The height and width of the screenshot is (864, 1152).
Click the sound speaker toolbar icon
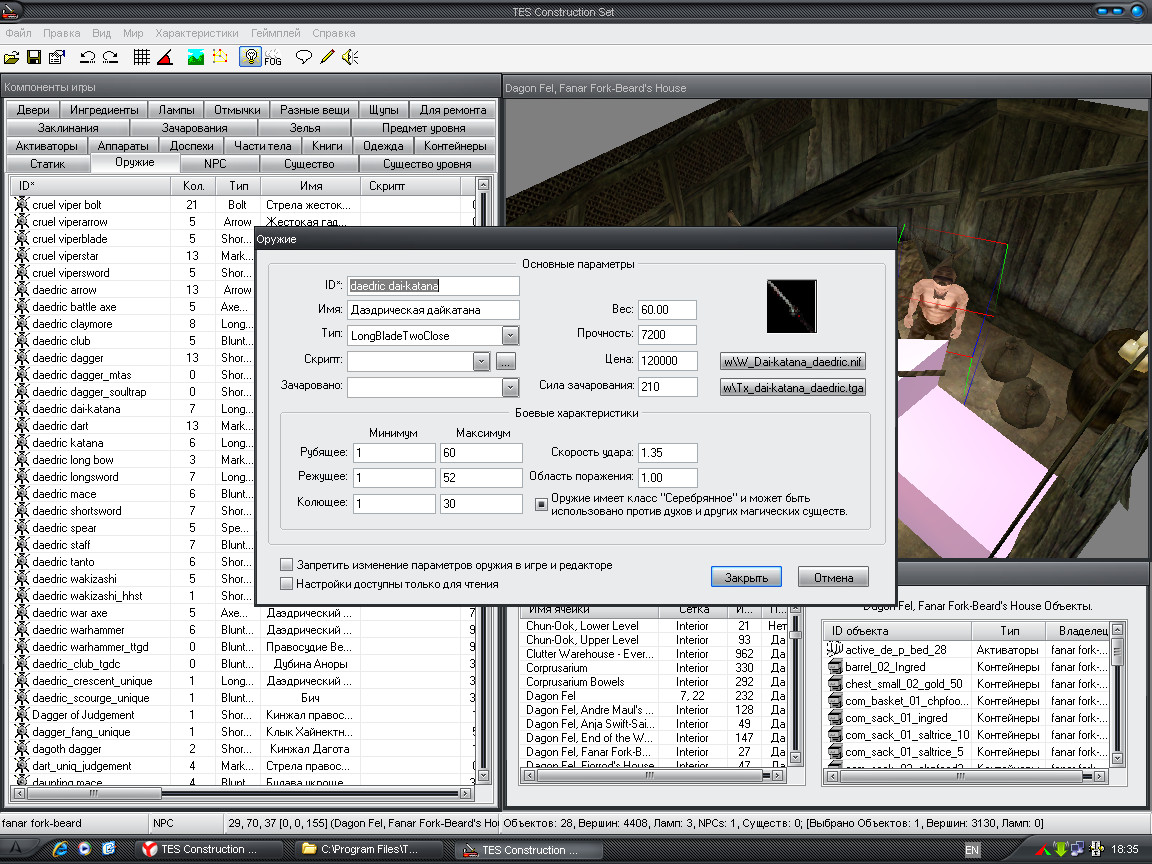coord(349,57)
